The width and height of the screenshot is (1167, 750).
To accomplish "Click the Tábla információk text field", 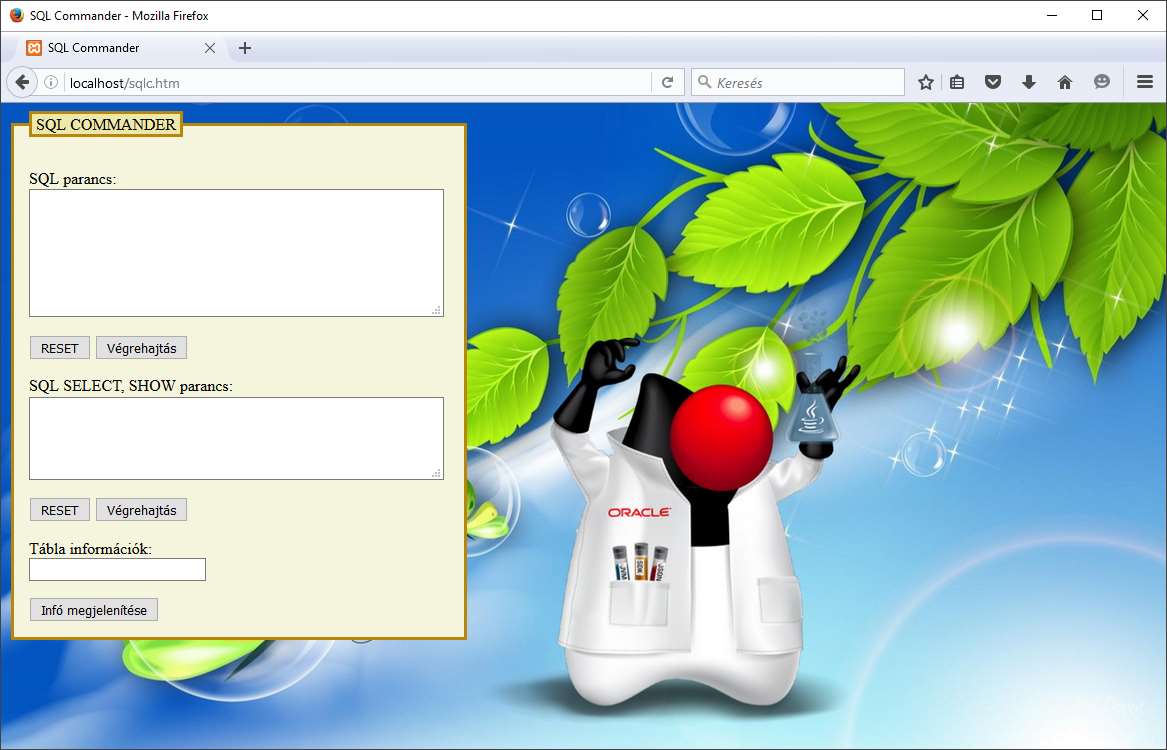I will 118,570.
